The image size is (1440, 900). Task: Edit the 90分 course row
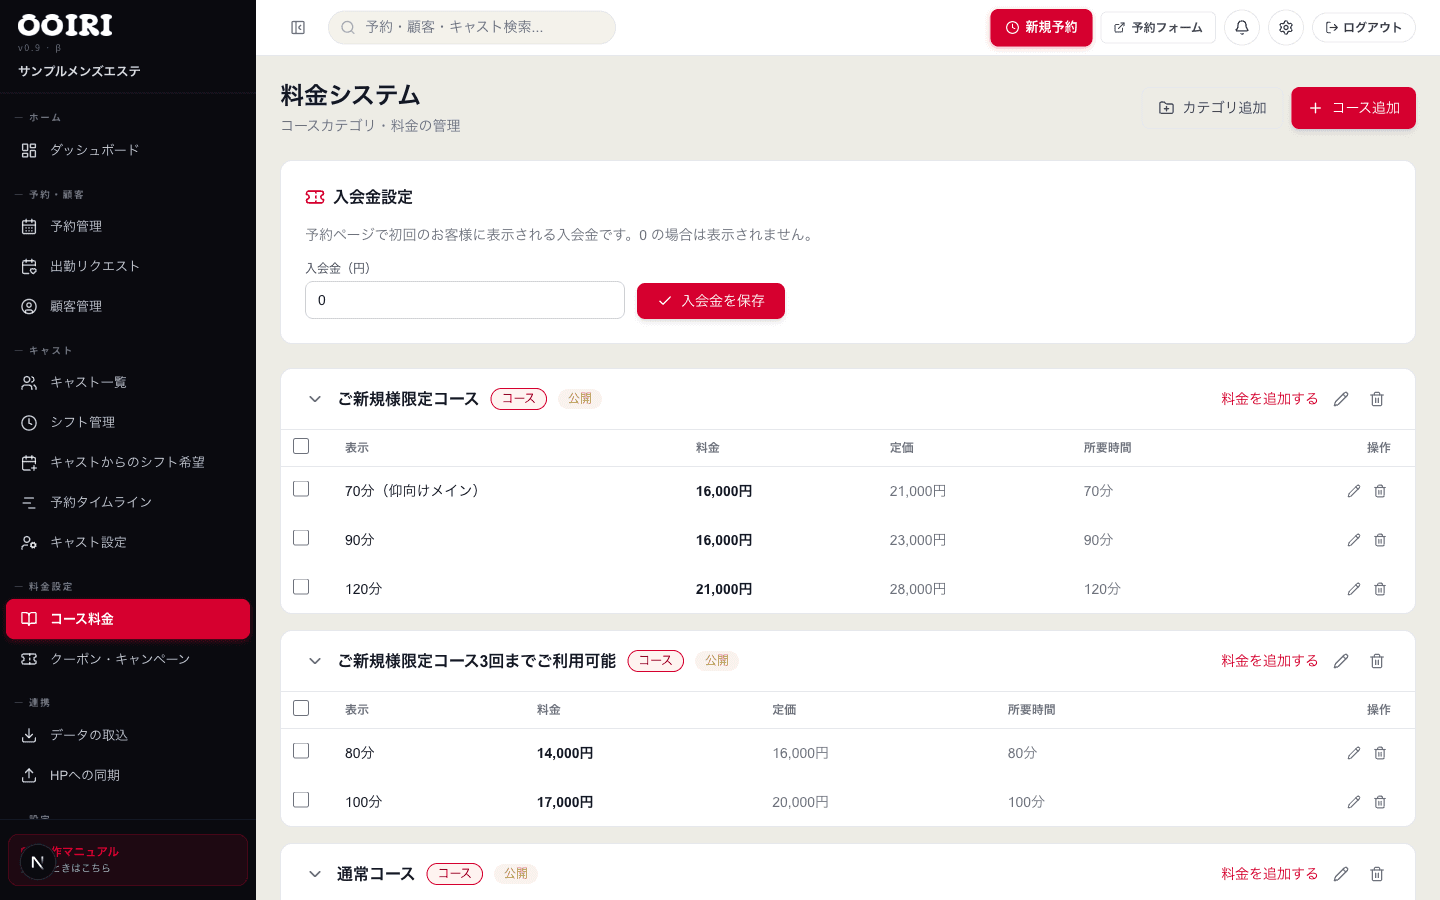point(1354,540)
